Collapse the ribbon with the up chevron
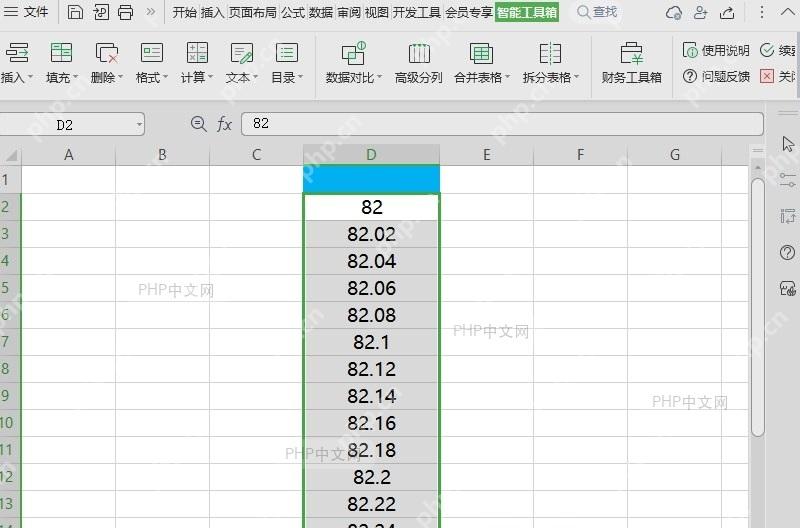Screen dimensions: 800x528 coord(788,12)
